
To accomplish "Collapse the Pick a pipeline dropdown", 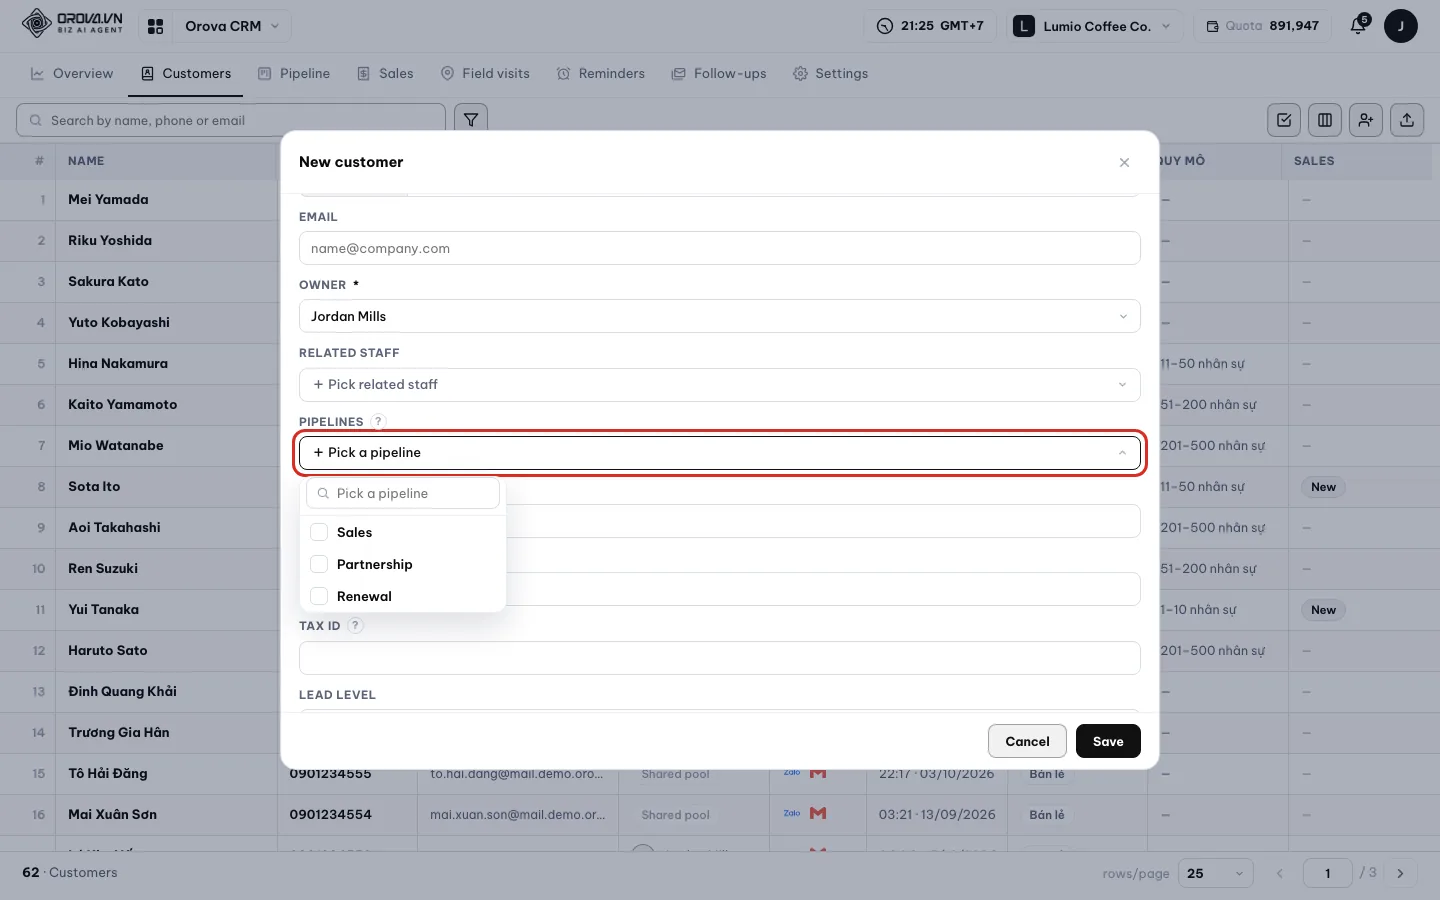I will click(720, 452).
